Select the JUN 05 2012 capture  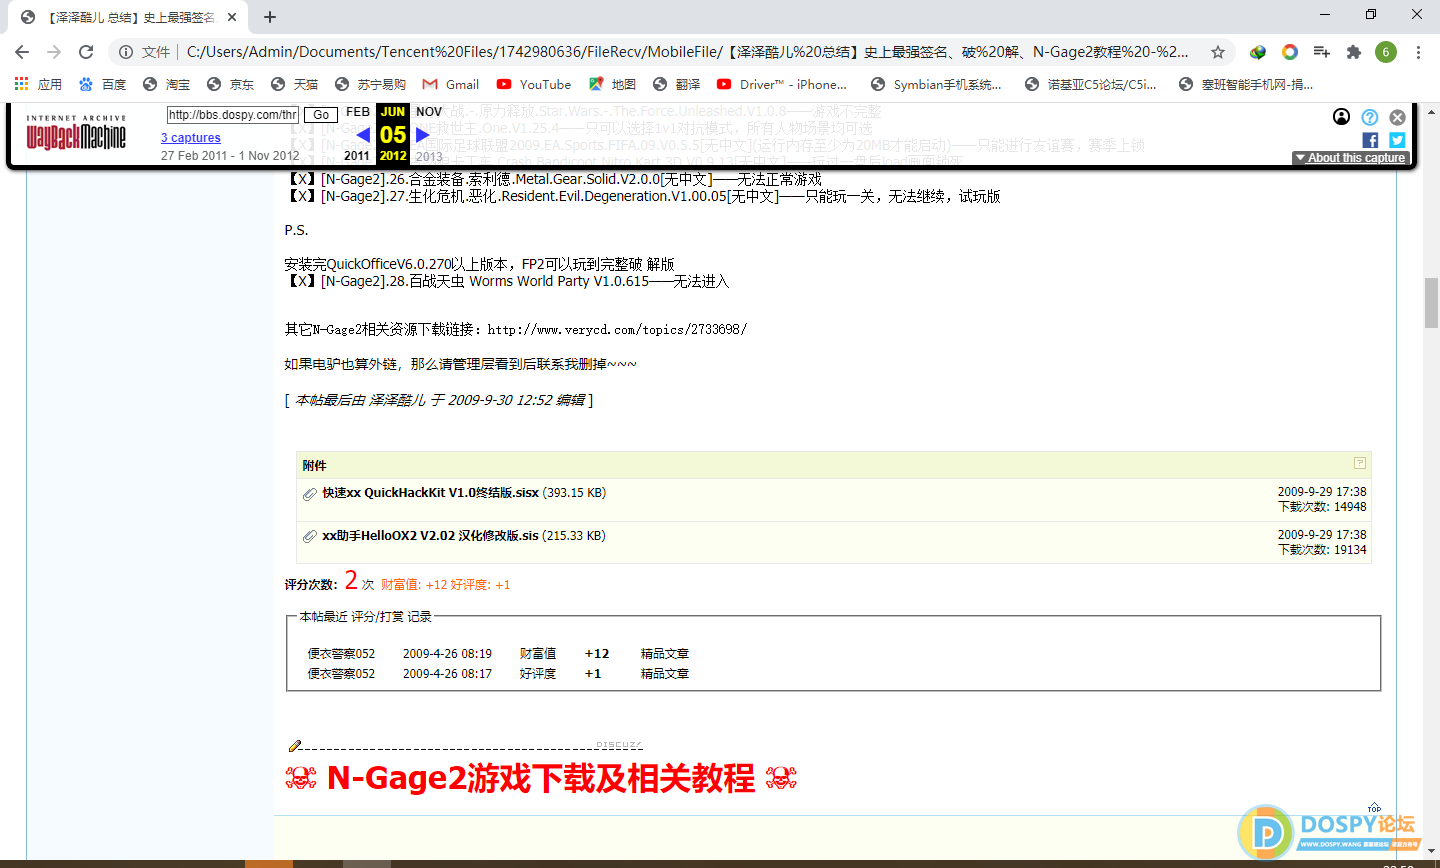393,133
